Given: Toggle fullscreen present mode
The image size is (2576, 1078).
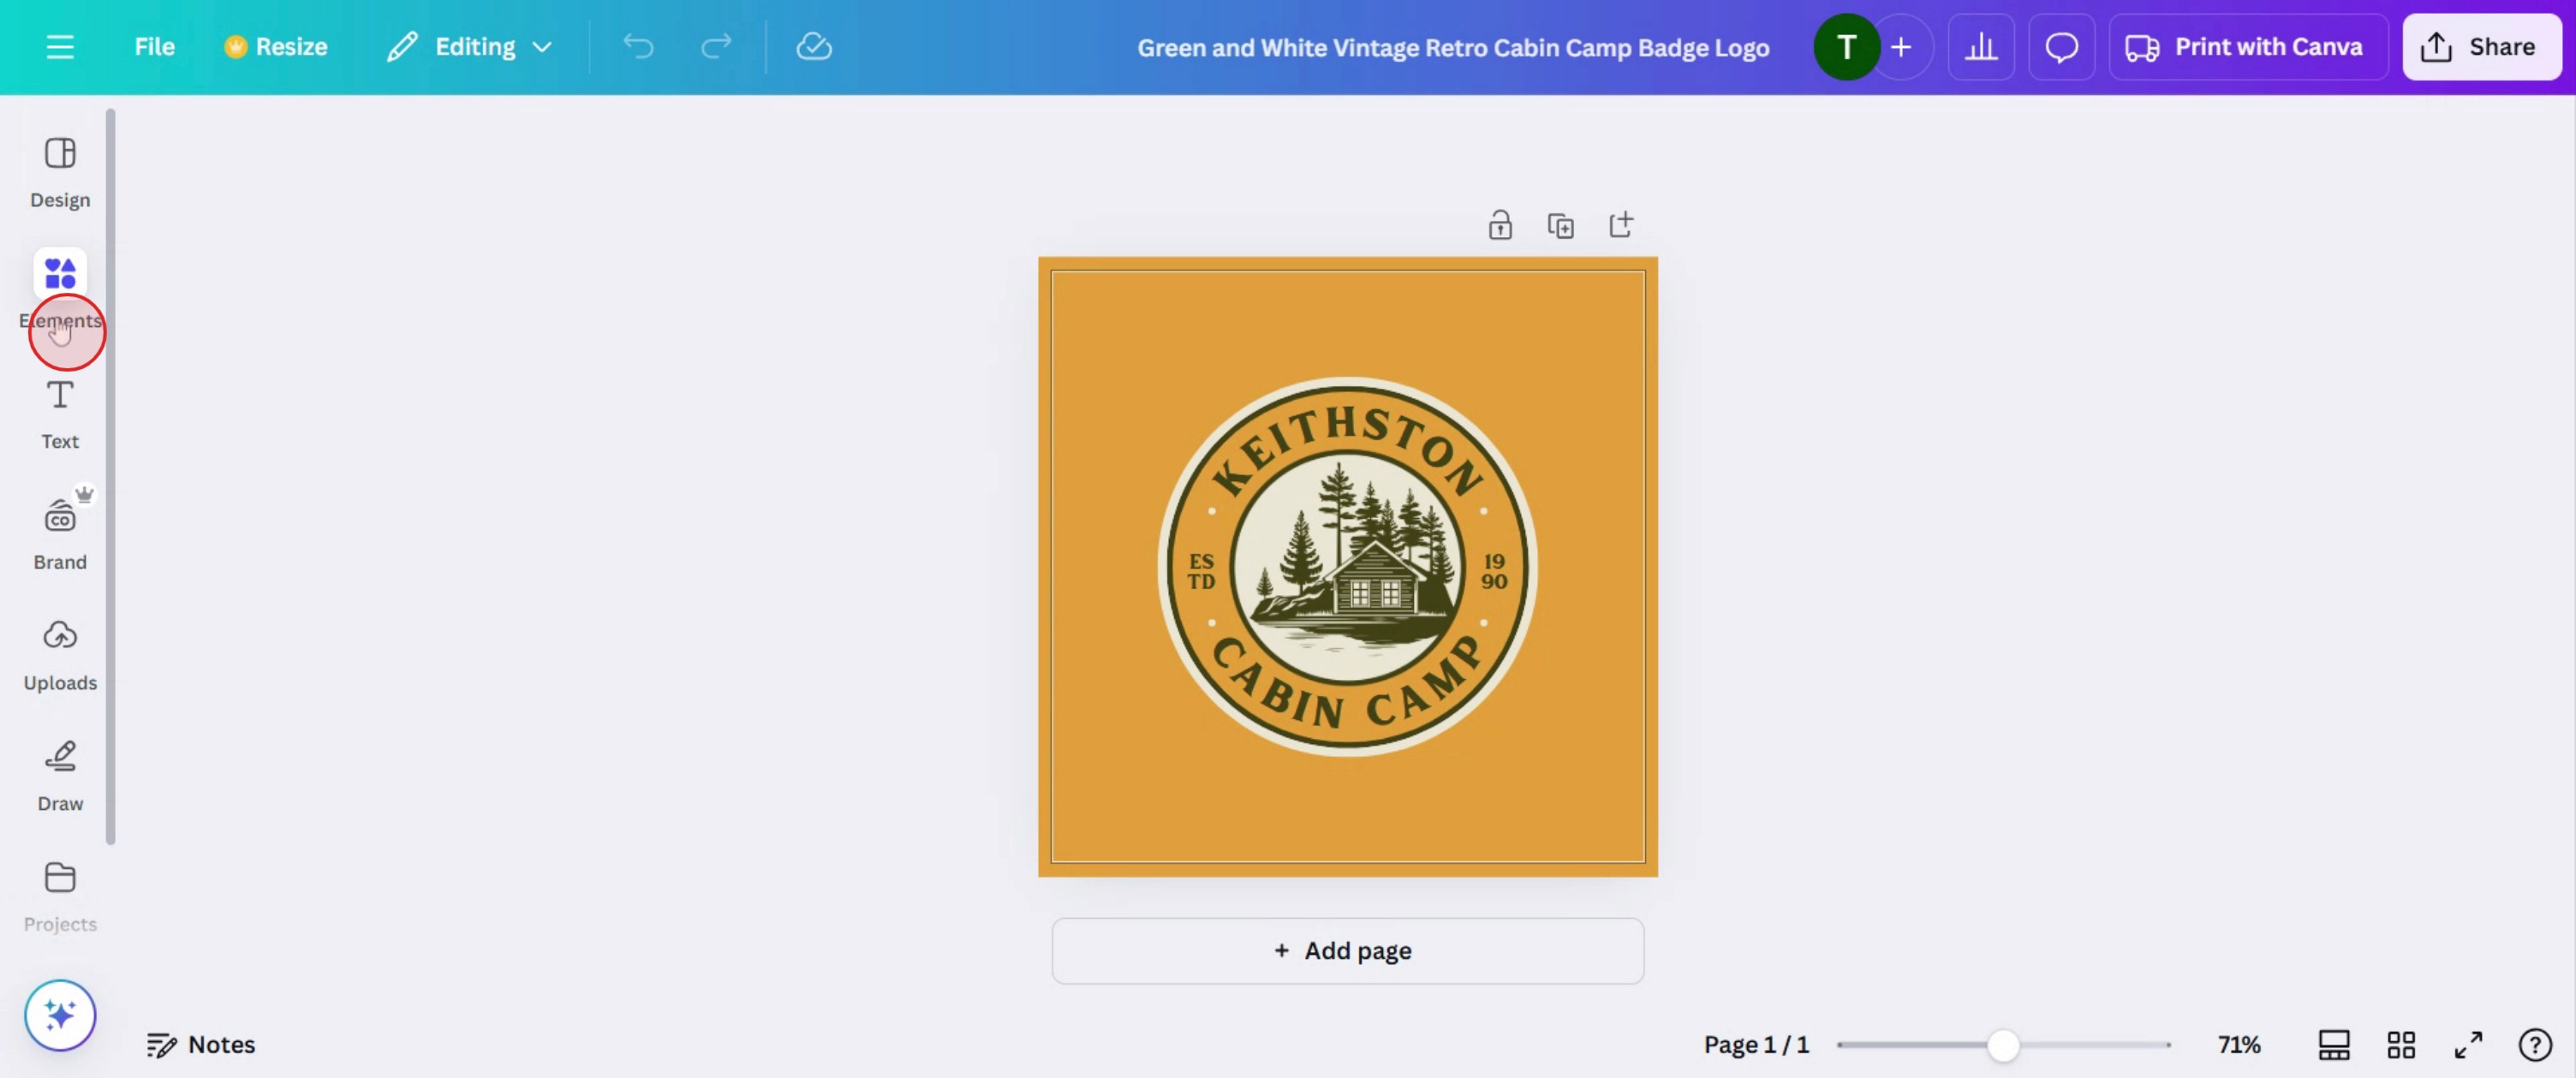Looking at the screenshot, I should click(x=2467, y=1045).
